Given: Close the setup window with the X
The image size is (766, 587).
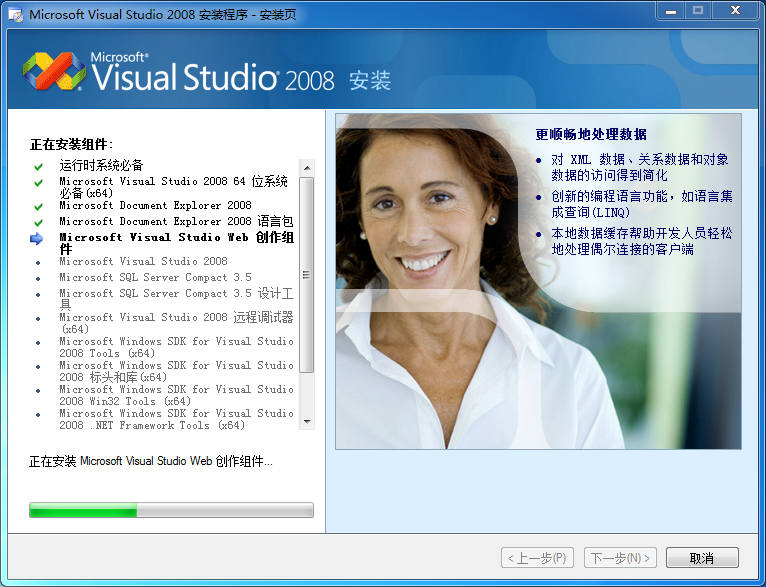Looking at the screenshot, I should coord(736,11).
